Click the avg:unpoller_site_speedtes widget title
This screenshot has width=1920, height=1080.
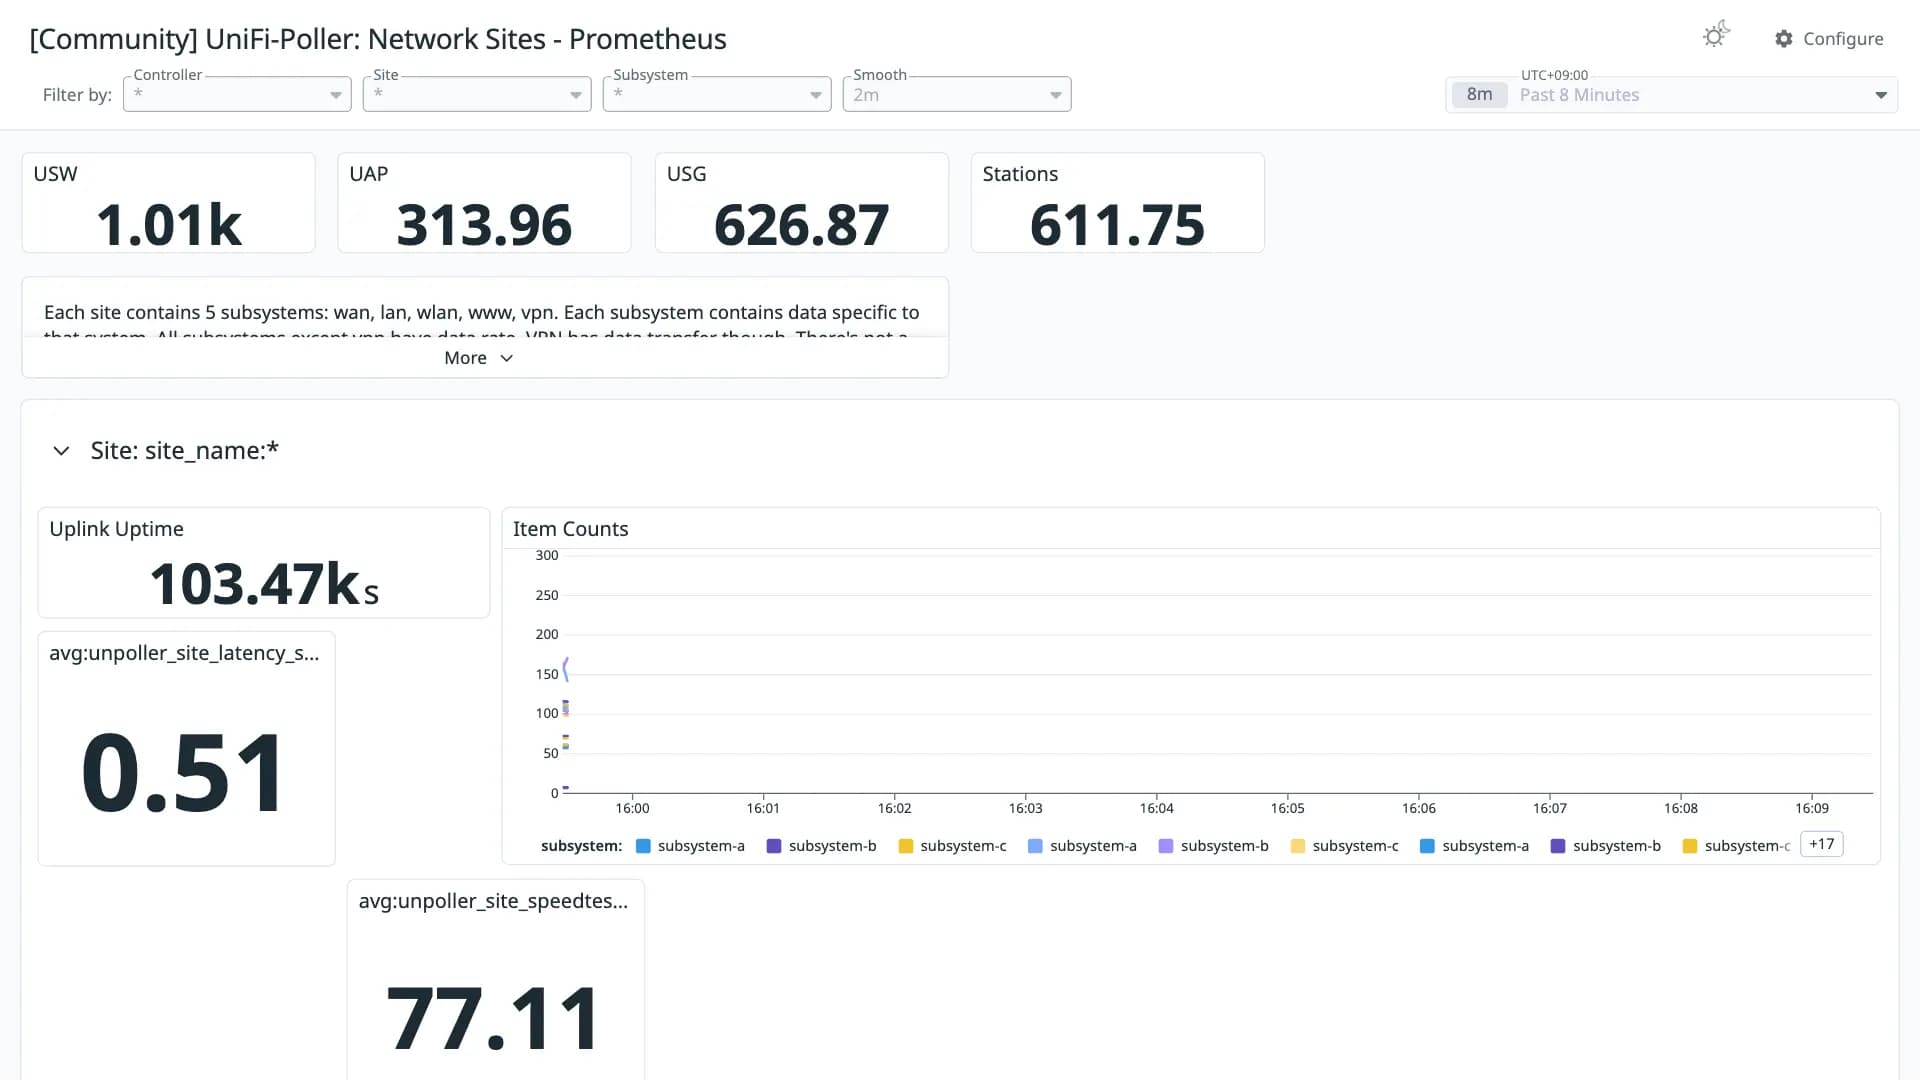click(x=493, y=901)
